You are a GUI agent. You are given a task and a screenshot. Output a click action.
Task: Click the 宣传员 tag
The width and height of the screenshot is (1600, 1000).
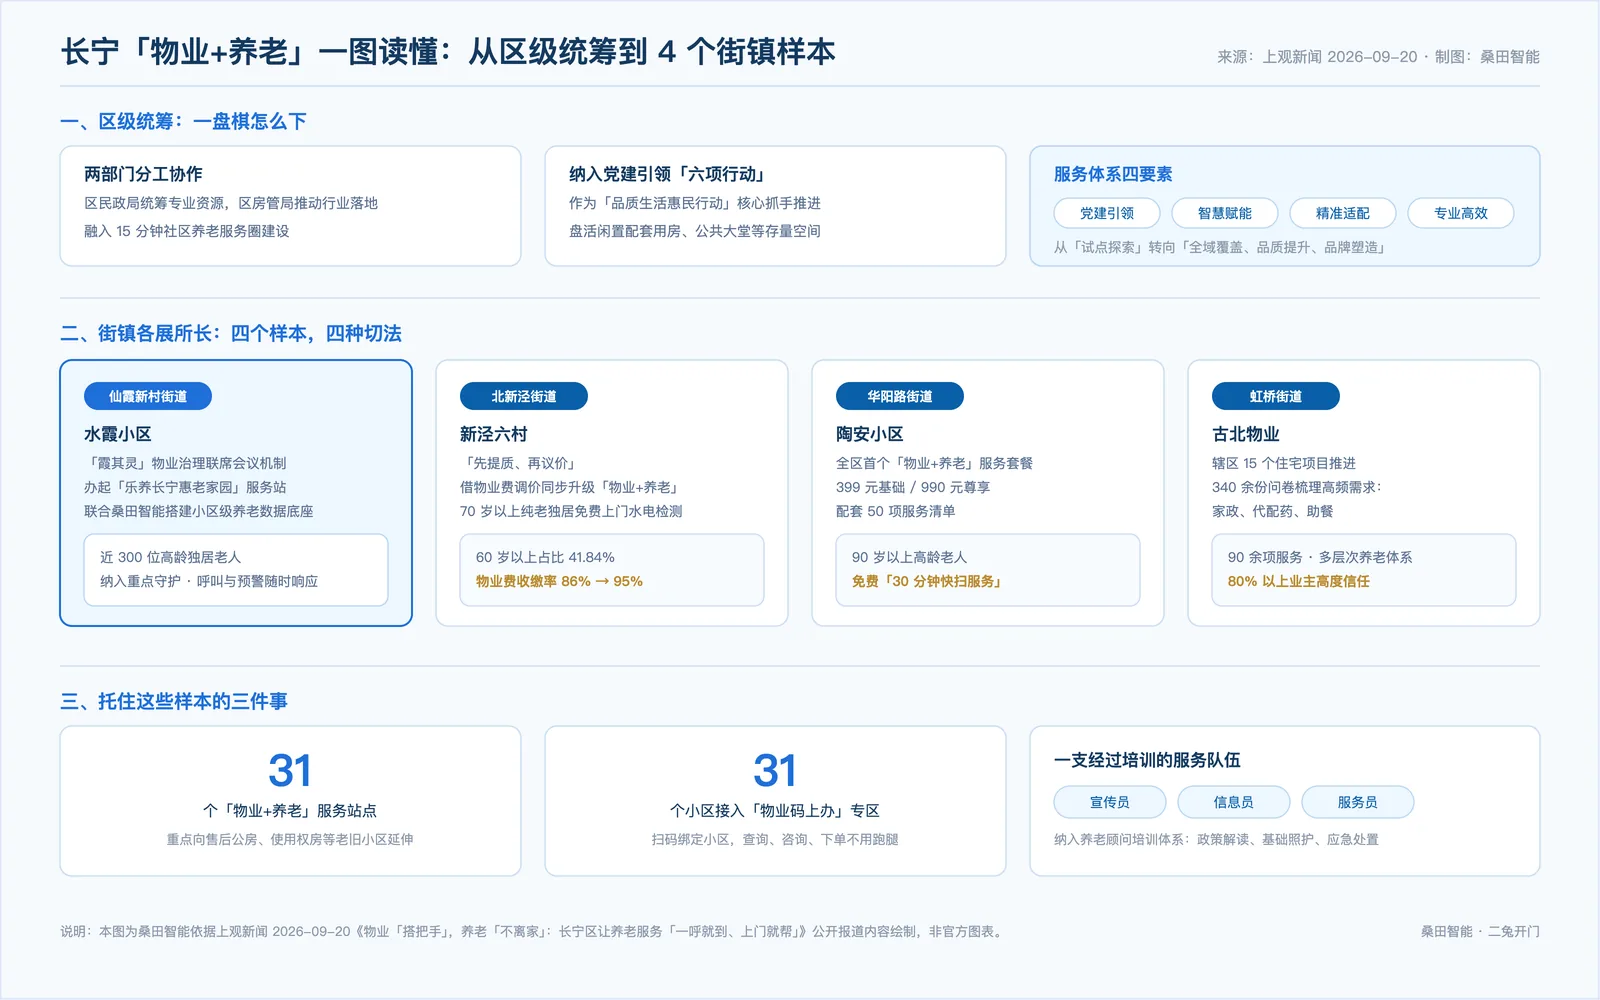1110,802
